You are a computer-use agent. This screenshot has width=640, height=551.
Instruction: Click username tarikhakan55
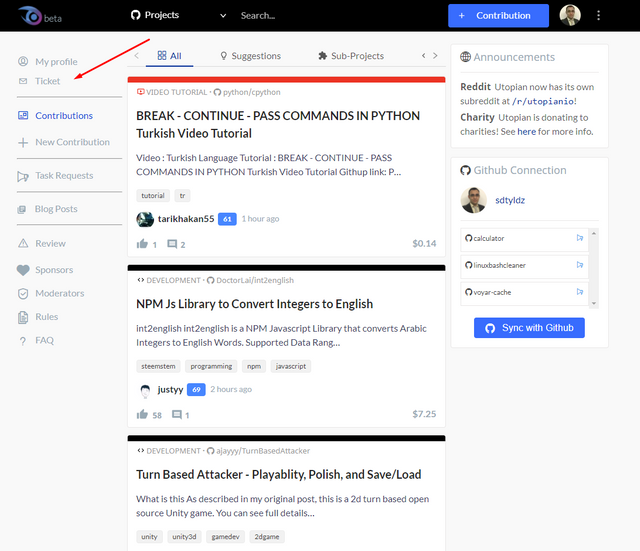[186, 219]
